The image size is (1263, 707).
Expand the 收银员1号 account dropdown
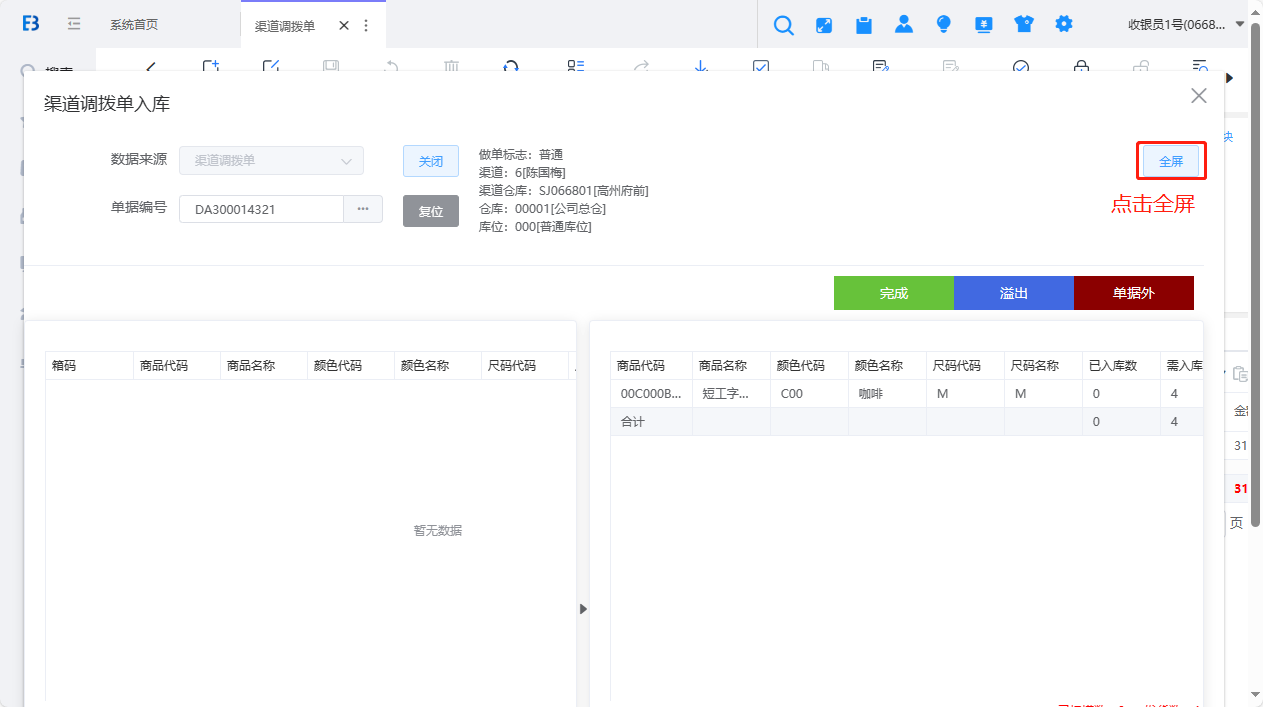(x=1187, y=25)
